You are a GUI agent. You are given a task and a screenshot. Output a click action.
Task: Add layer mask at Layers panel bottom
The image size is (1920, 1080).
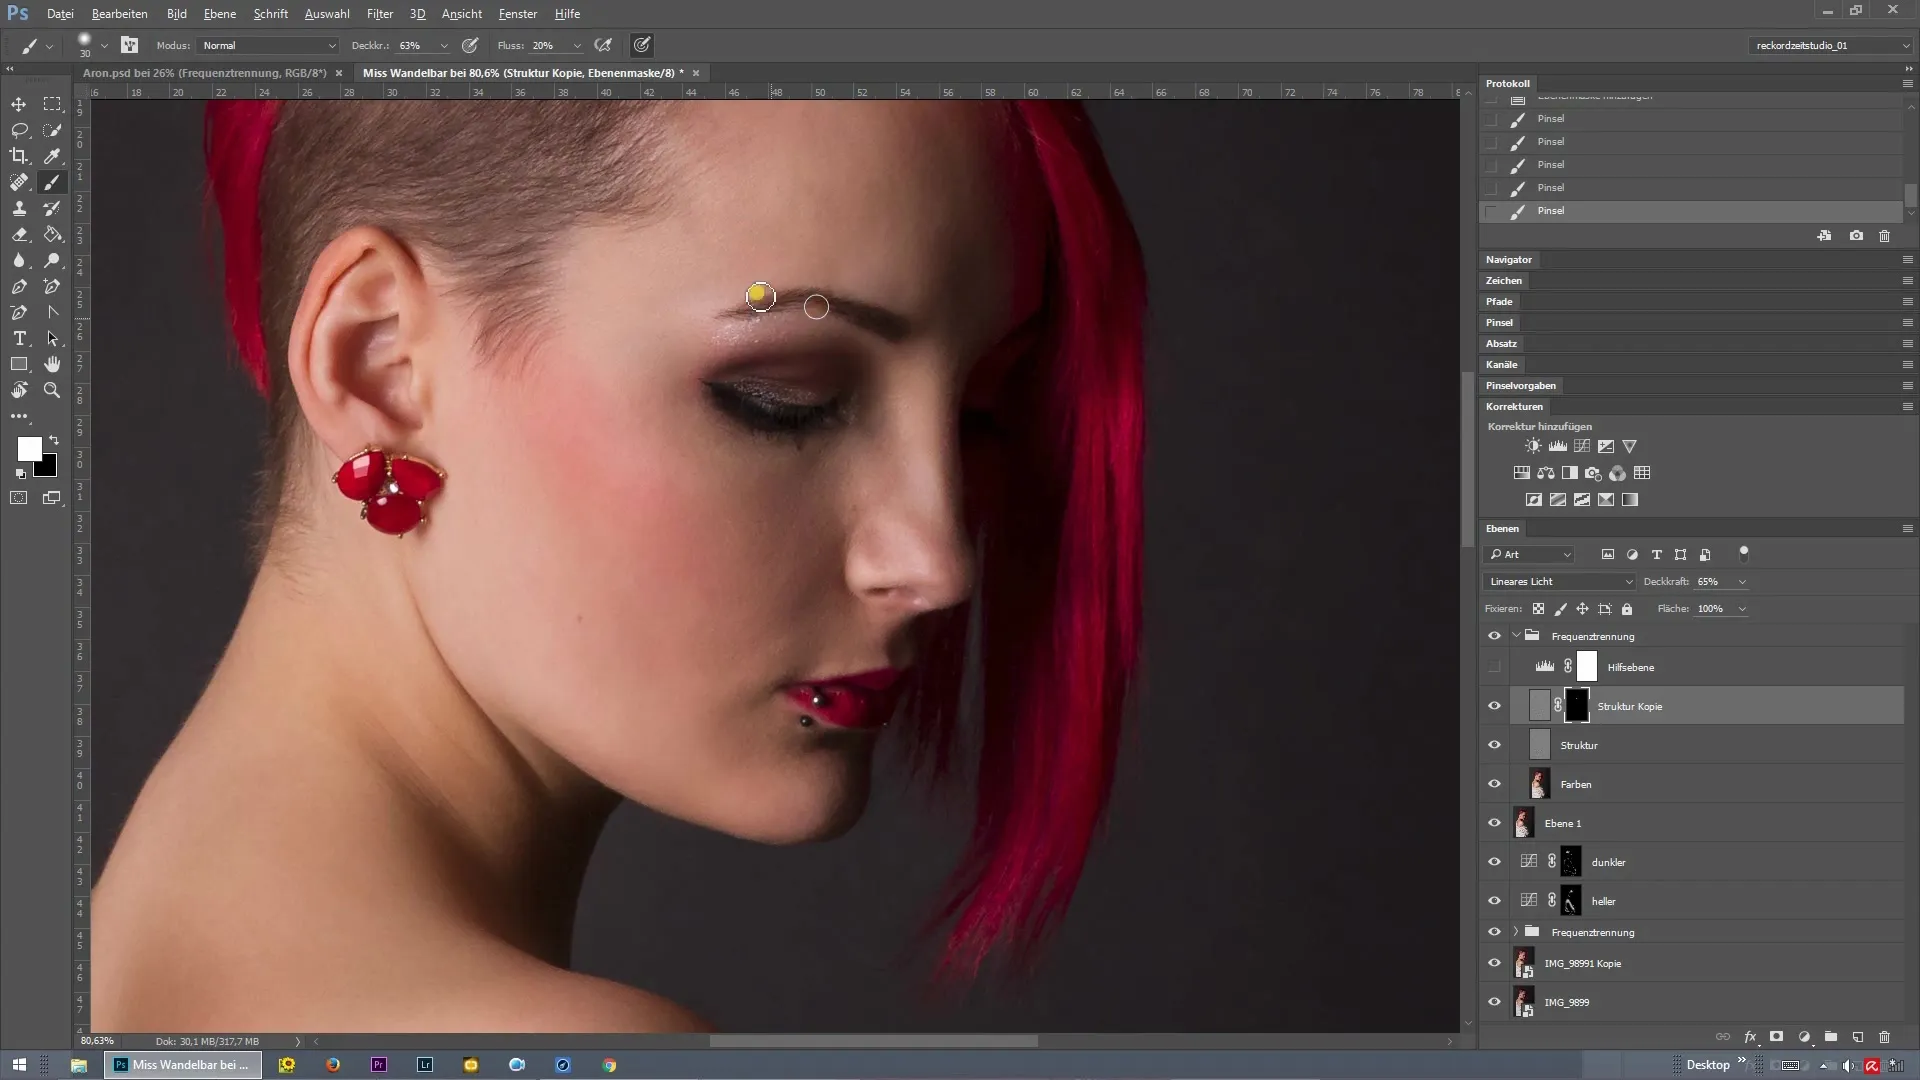(1776, 1037)
